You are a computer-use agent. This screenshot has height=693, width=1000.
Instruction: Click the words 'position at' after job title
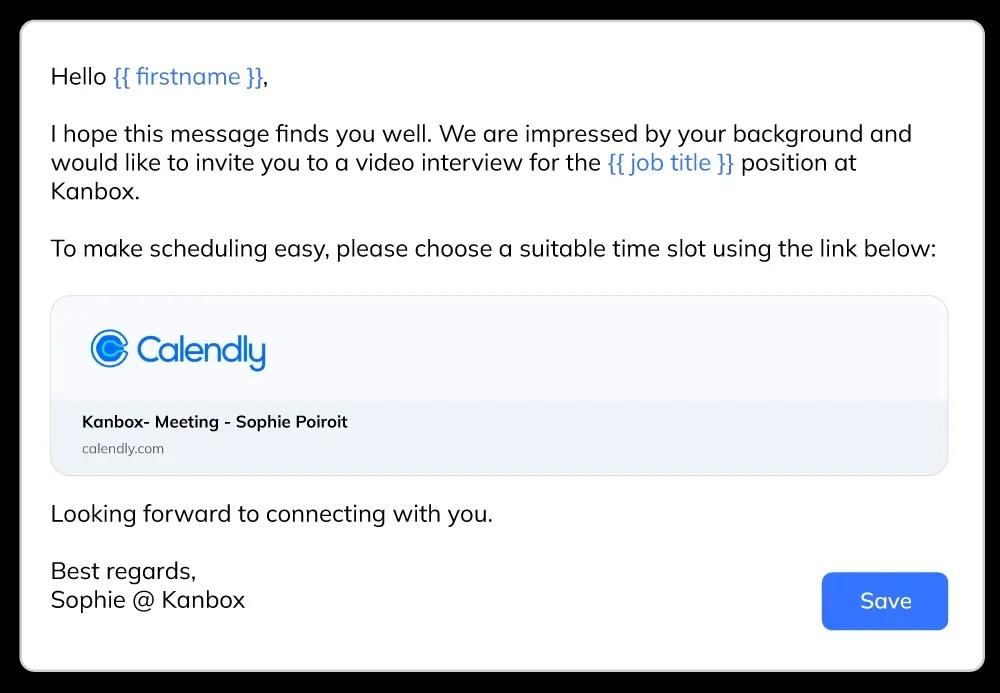798,163
